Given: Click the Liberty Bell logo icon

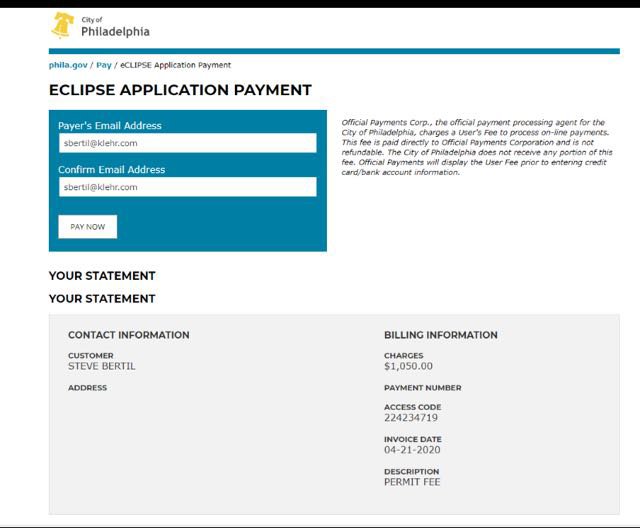Looking at the screenshot, I should [63, 26].
